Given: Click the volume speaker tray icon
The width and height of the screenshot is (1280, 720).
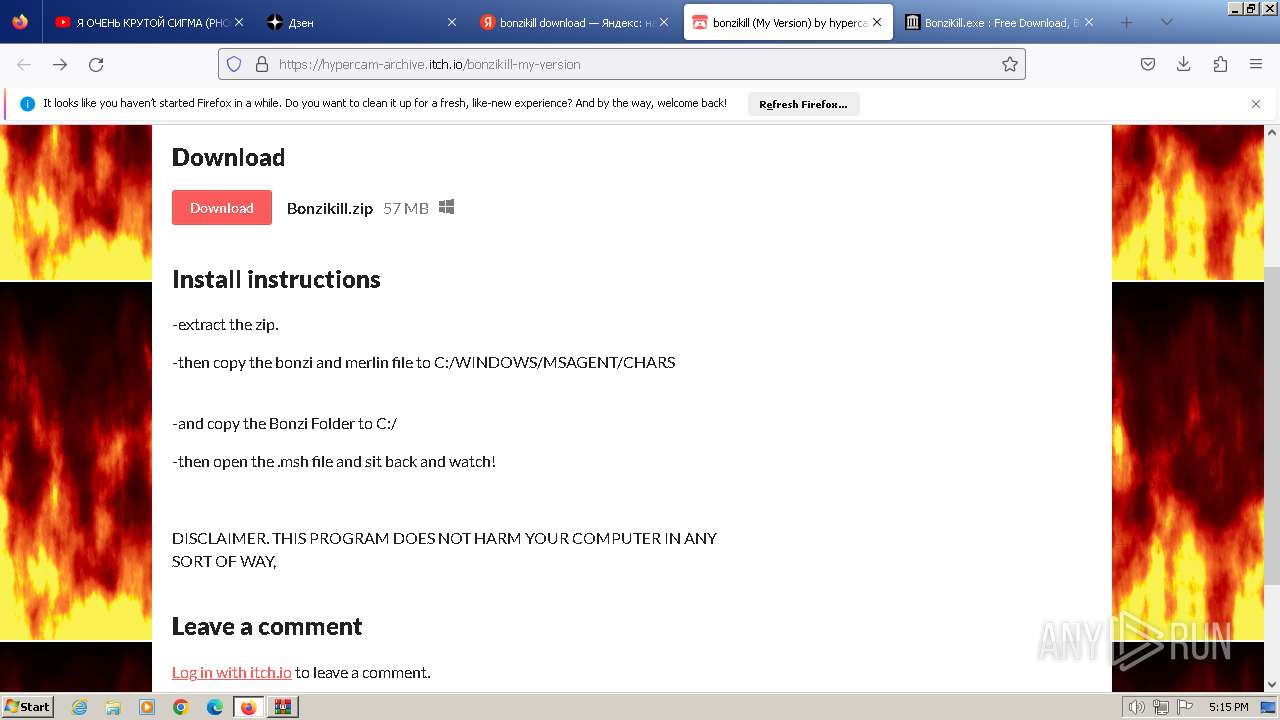Looking at the screenshot, I should pos(1136,707).
